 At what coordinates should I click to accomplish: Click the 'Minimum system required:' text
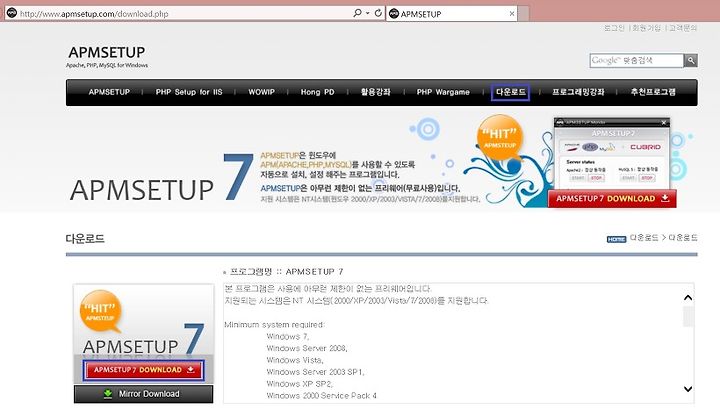tap(275, 325)
